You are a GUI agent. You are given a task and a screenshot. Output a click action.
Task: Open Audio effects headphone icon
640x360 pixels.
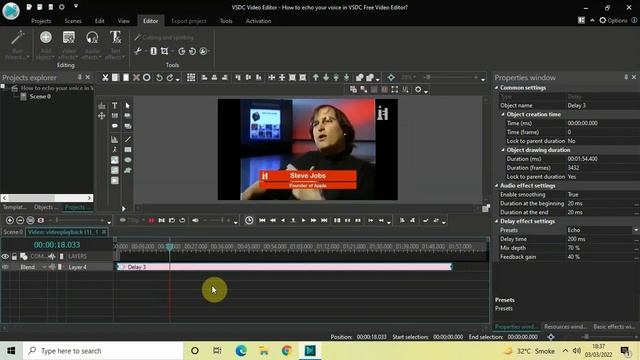[92, 38]
